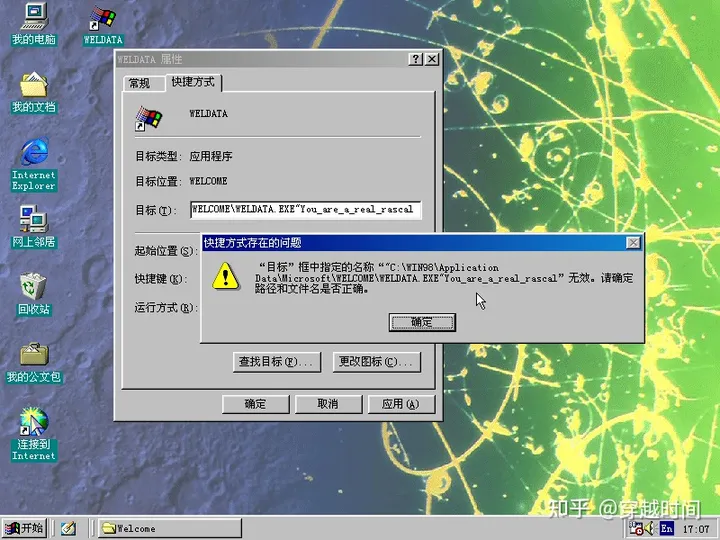This screenshot has width=720, height=540.
Task: Click the 确定 button in the error dialog
Action: (422, 322)
